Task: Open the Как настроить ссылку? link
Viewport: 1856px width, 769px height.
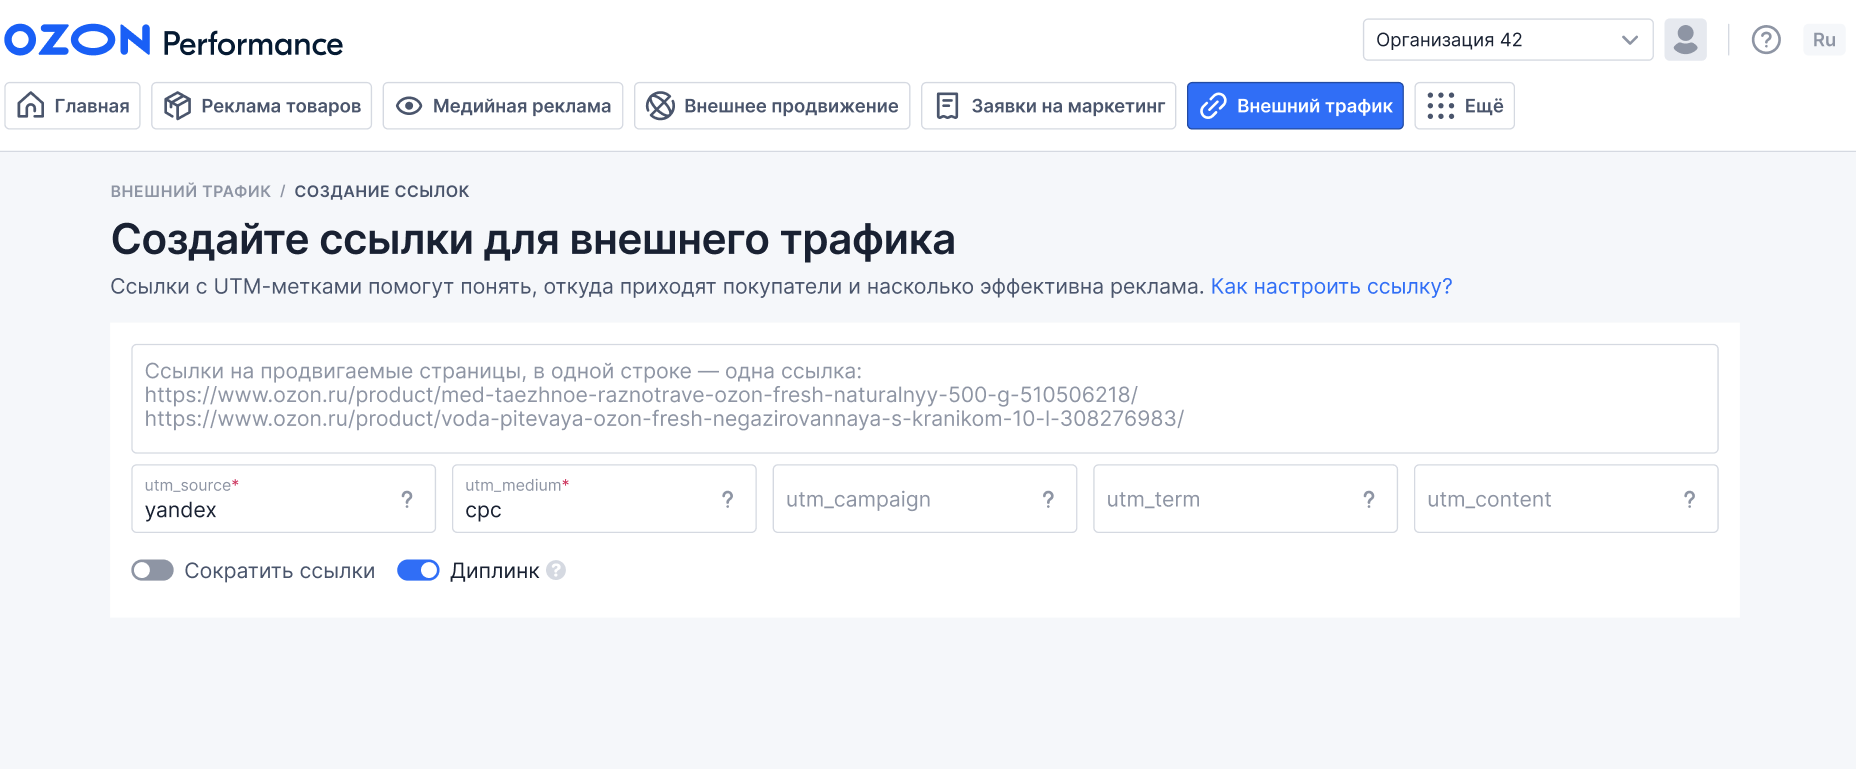Action: click(1331, 287)
